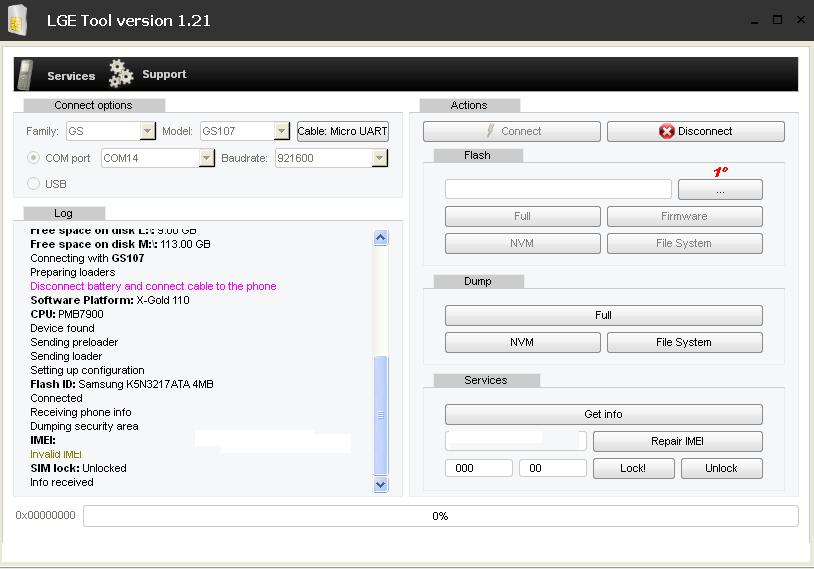Click the 'Disconnect battery and connect cable' log line

tap(153, 286)
